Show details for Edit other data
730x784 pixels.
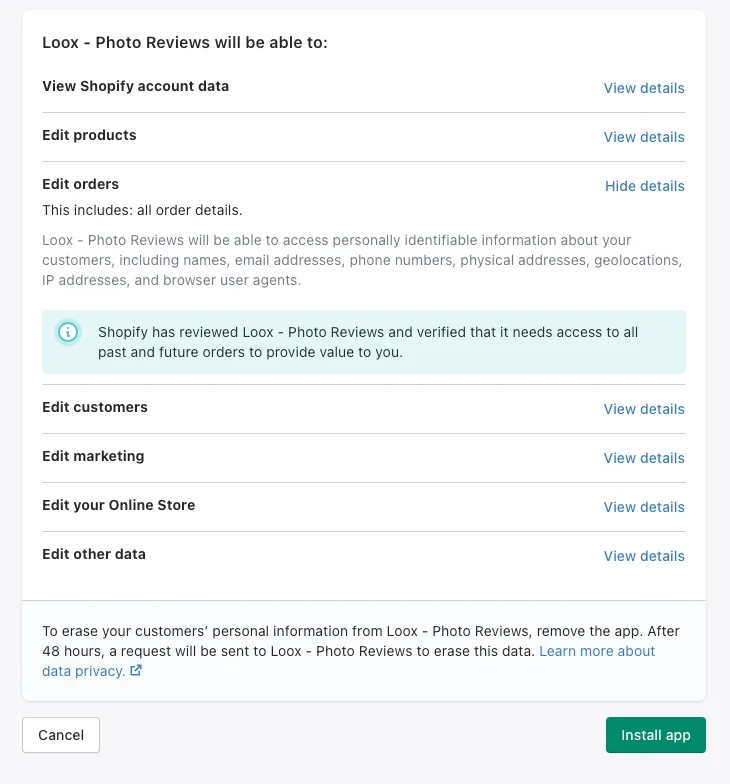[x=644, y=556]
